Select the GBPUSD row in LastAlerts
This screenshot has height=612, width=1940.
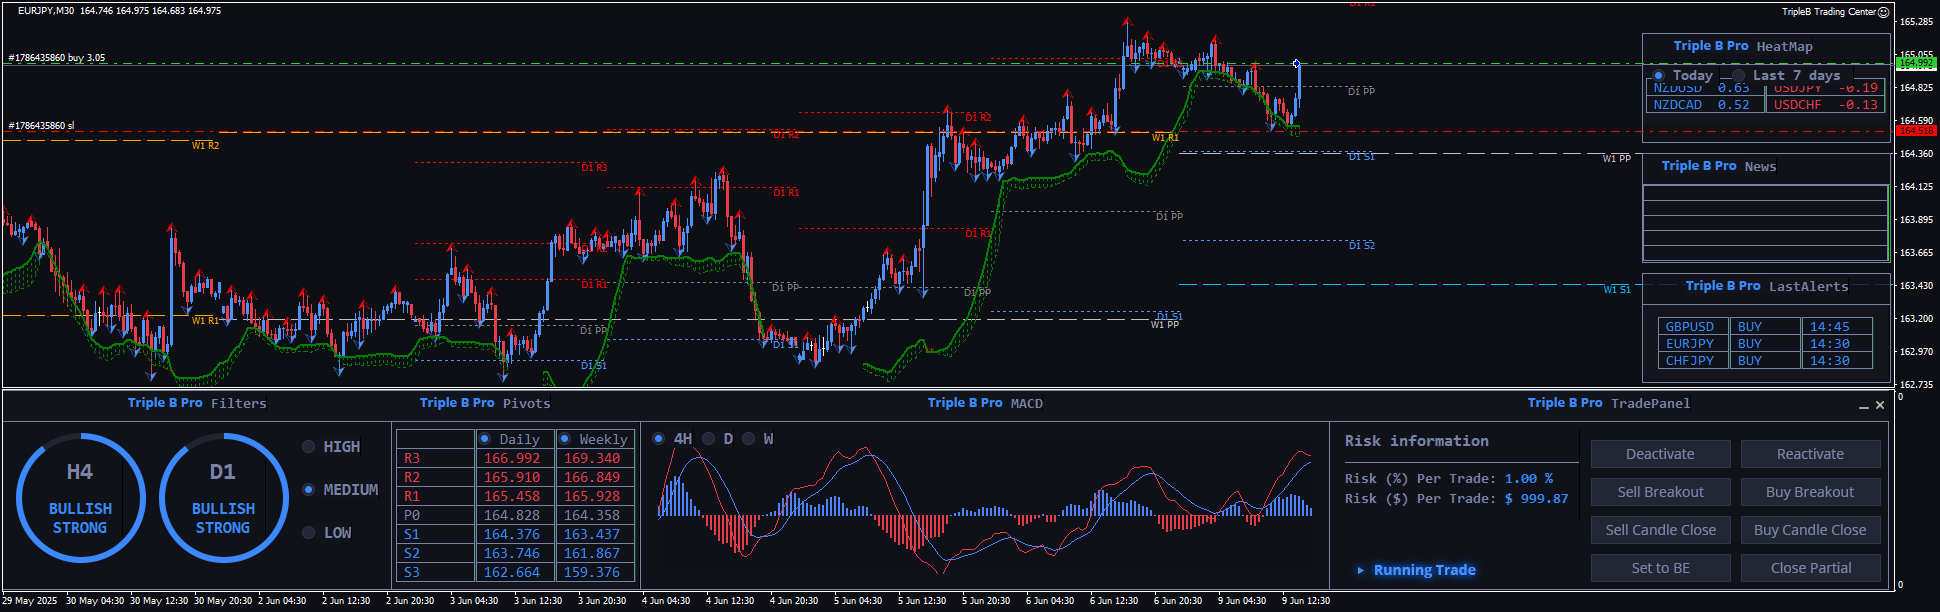[1689, 327]
